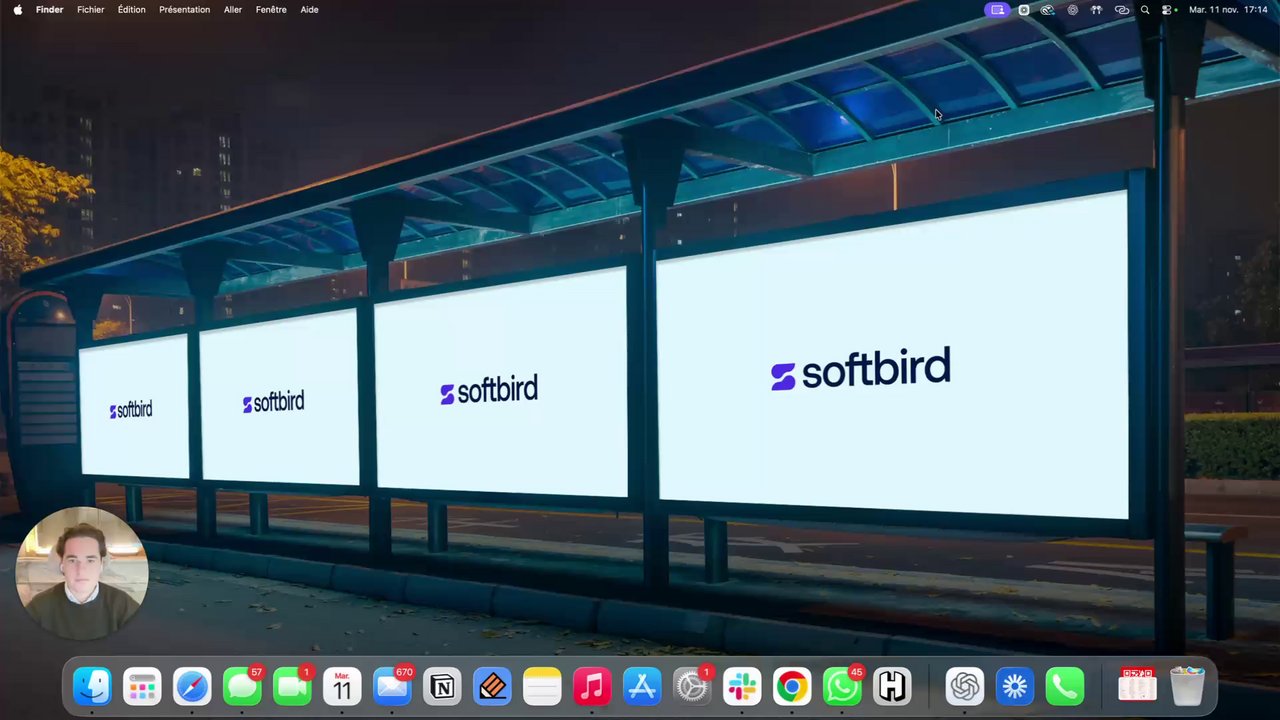Launch Safari from the Dock
The height and width of the screenshot is (720, 1280).
[x=192, y=686]
